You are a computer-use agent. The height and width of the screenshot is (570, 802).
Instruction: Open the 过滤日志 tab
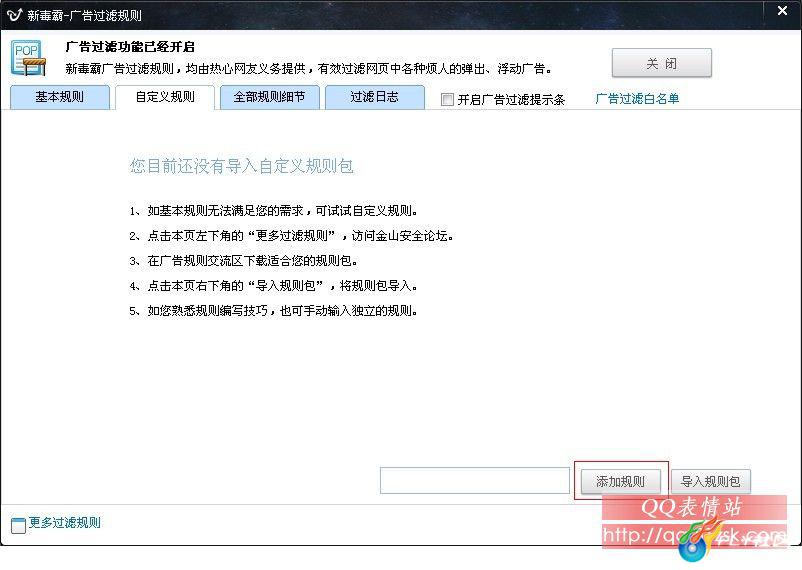[x=374, y=97]
